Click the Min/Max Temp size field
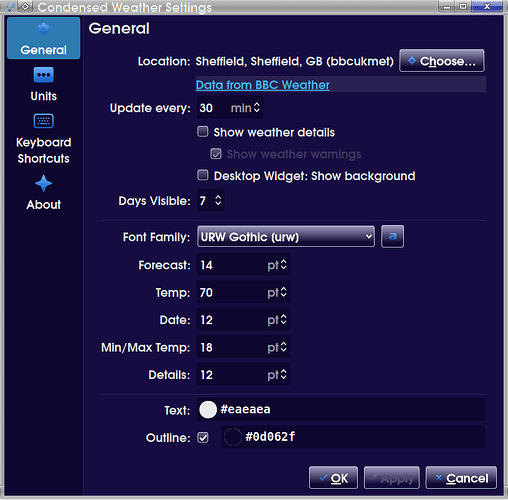The image size is (508, 500). click(x=243, y=347)
